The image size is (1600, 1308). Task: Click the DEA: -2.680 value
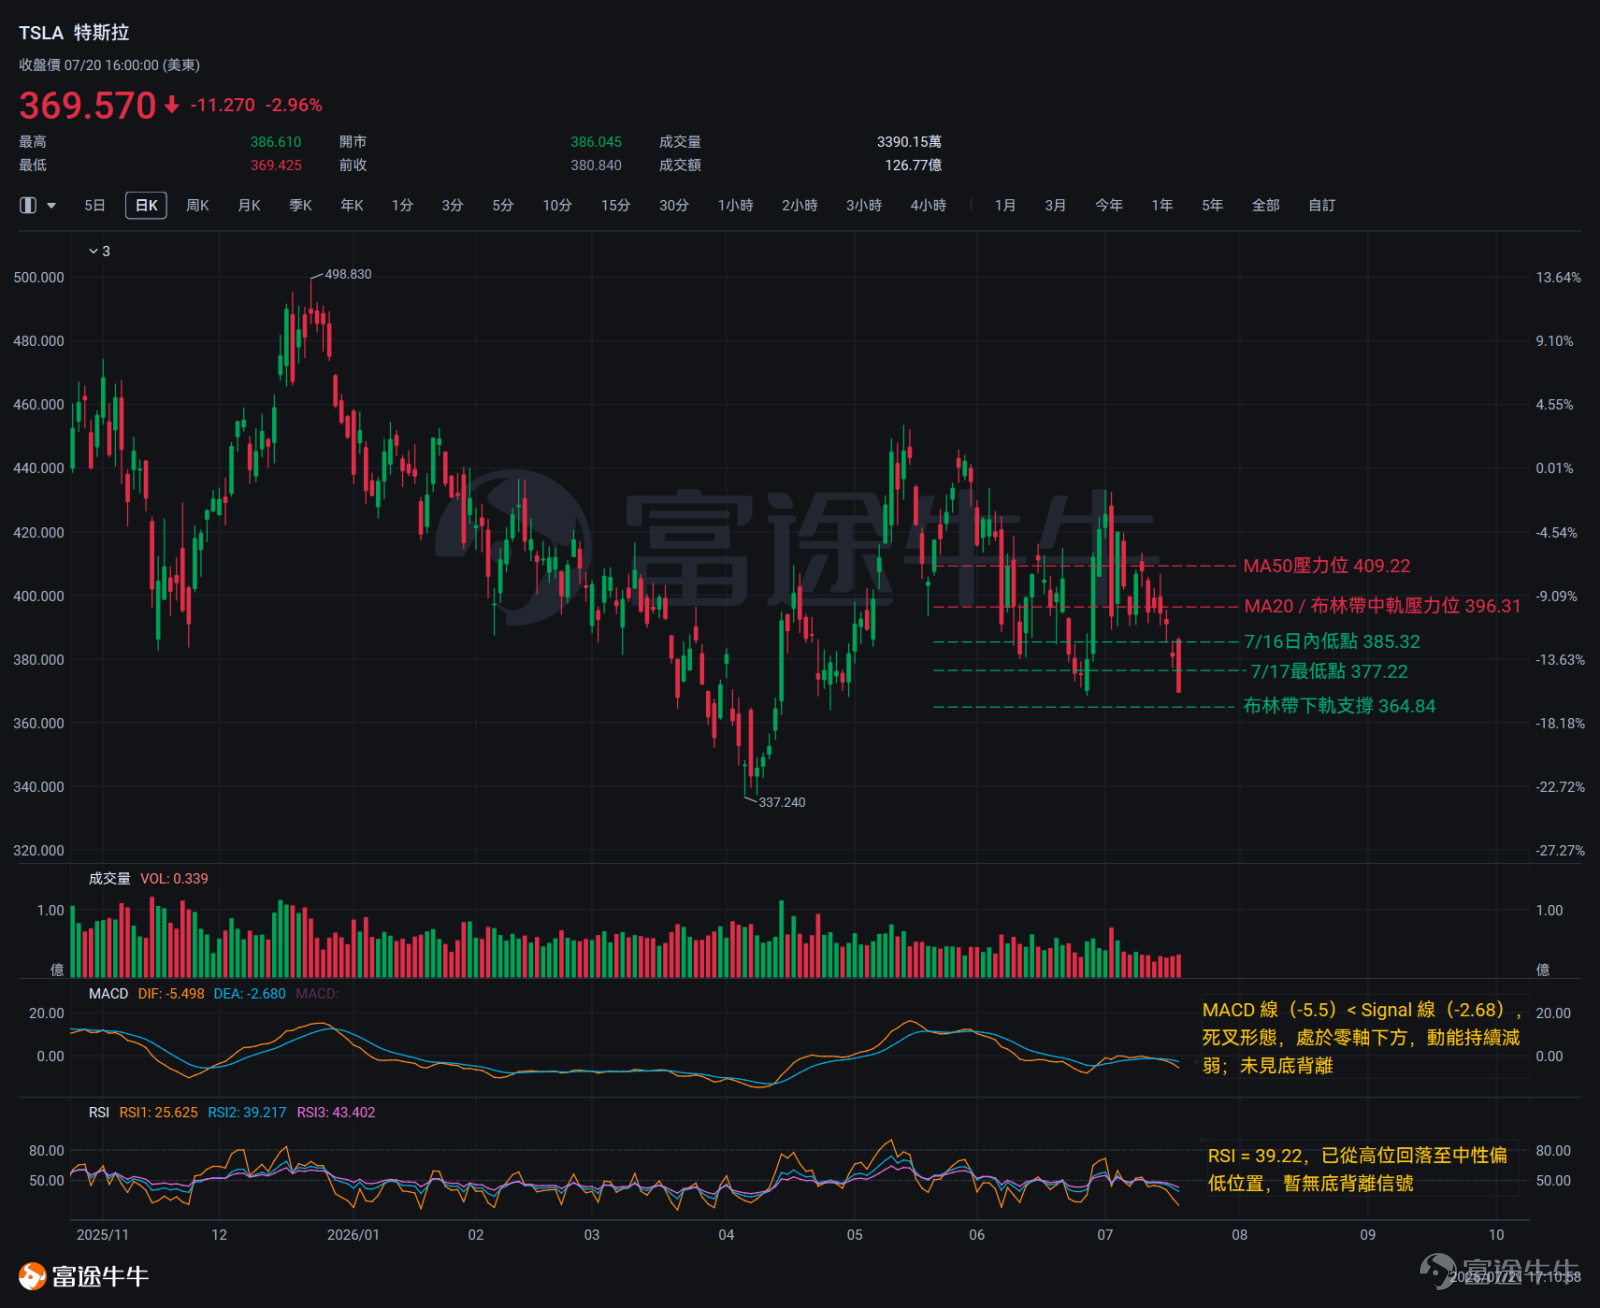point(249,994)
